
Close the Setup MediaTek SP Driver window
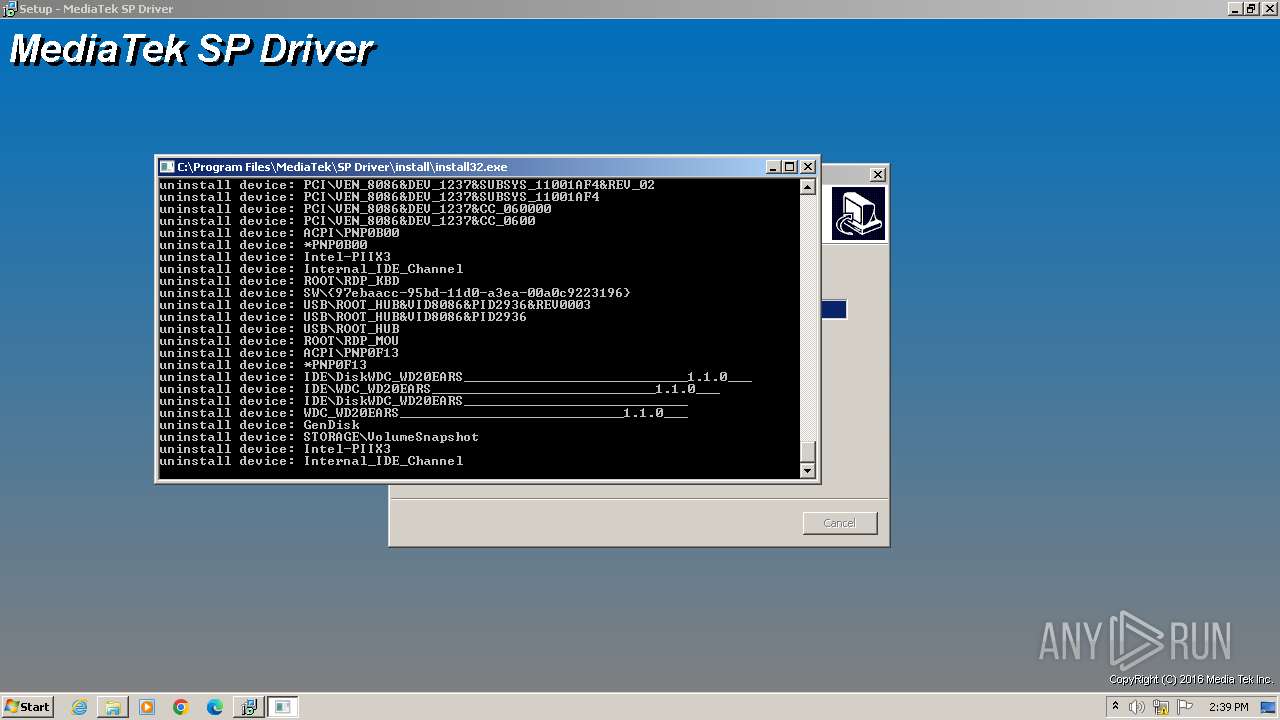1270,8
